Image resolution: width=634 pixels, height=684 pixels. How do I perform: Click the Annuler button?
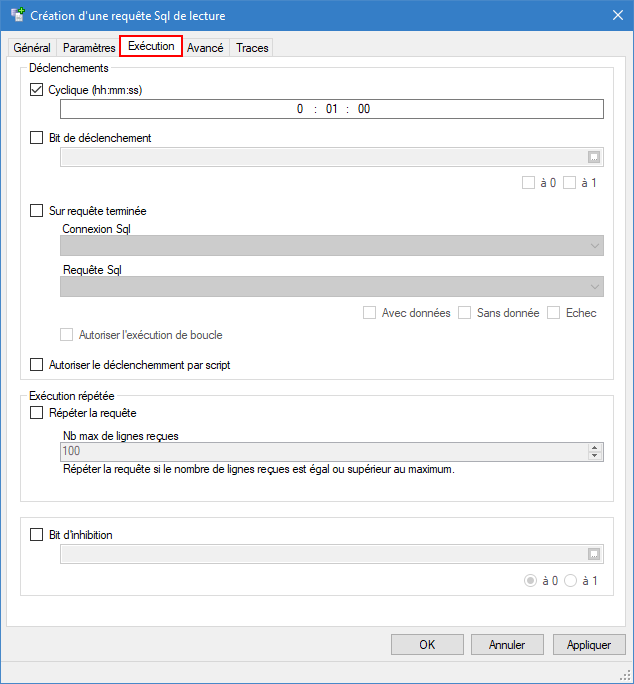[506, 645]
